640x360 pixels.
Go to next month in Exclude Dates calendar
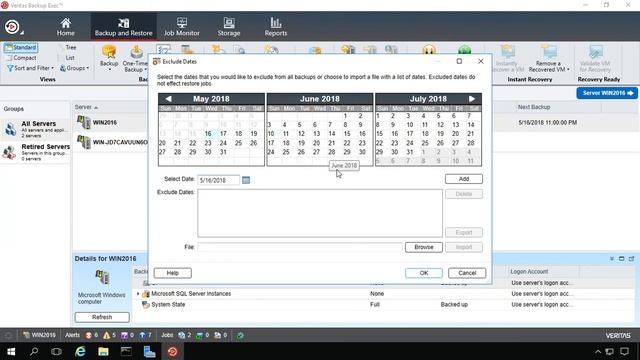coord(472,99)
